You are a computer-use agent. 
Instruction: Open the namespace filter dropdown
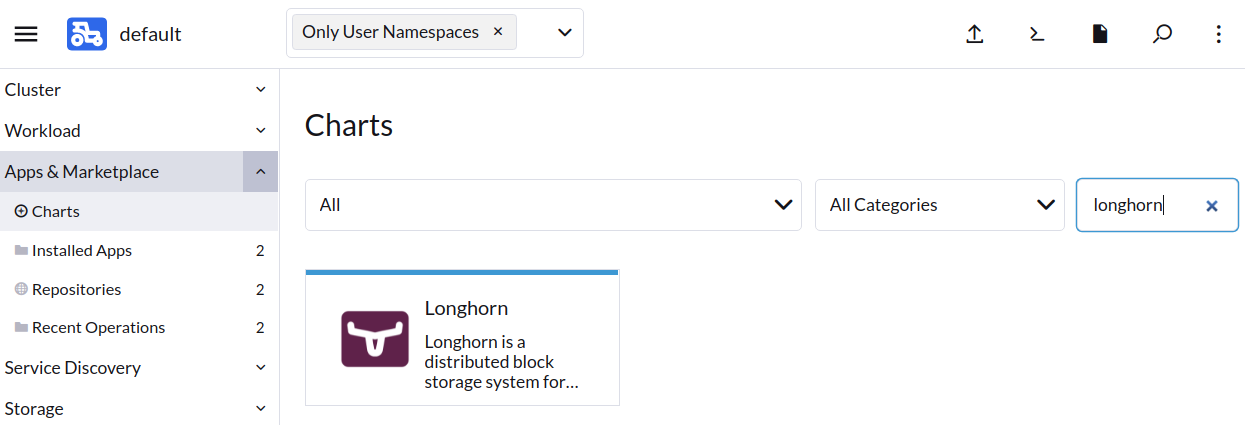pyautogui.click(x=564, y=33)
